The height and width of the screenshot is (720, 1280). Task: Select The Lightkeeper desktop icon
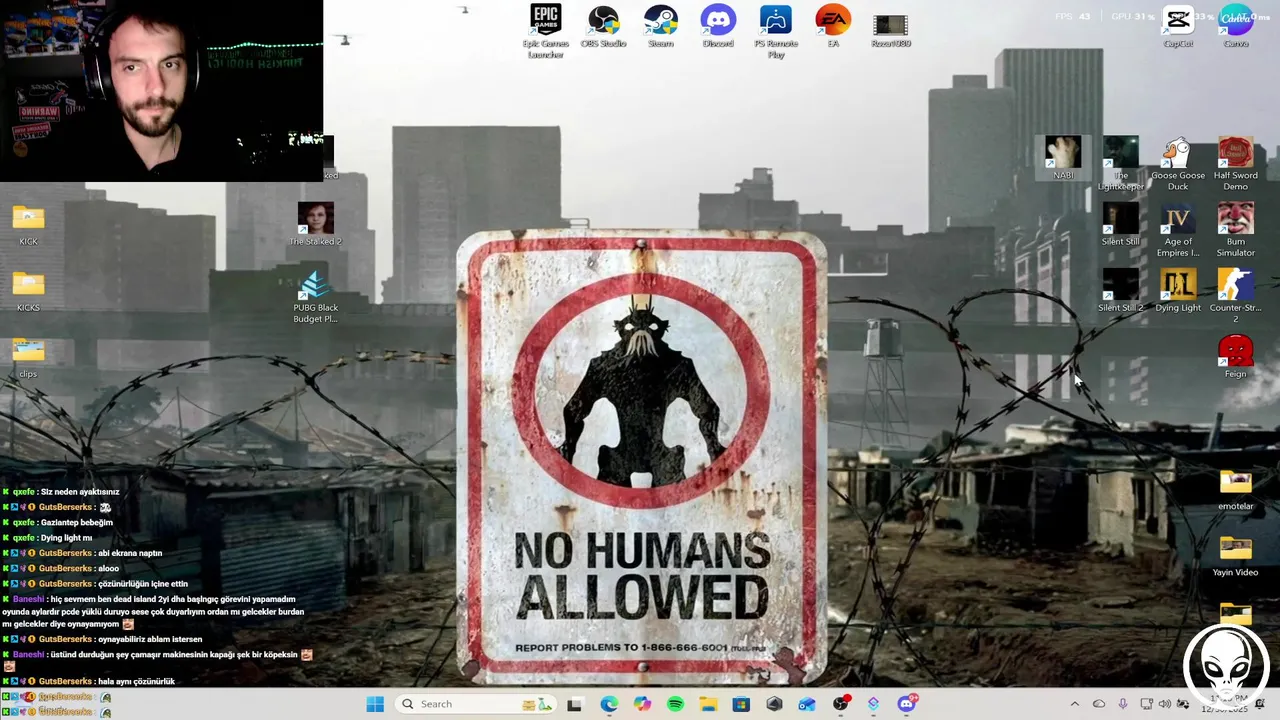coord(1120,164)
